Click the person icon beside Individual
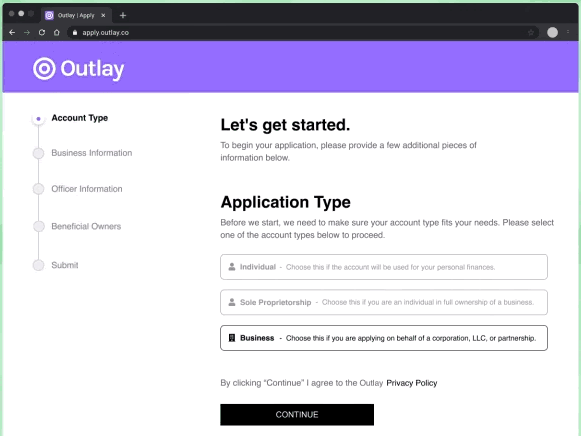 click(232, 267)
